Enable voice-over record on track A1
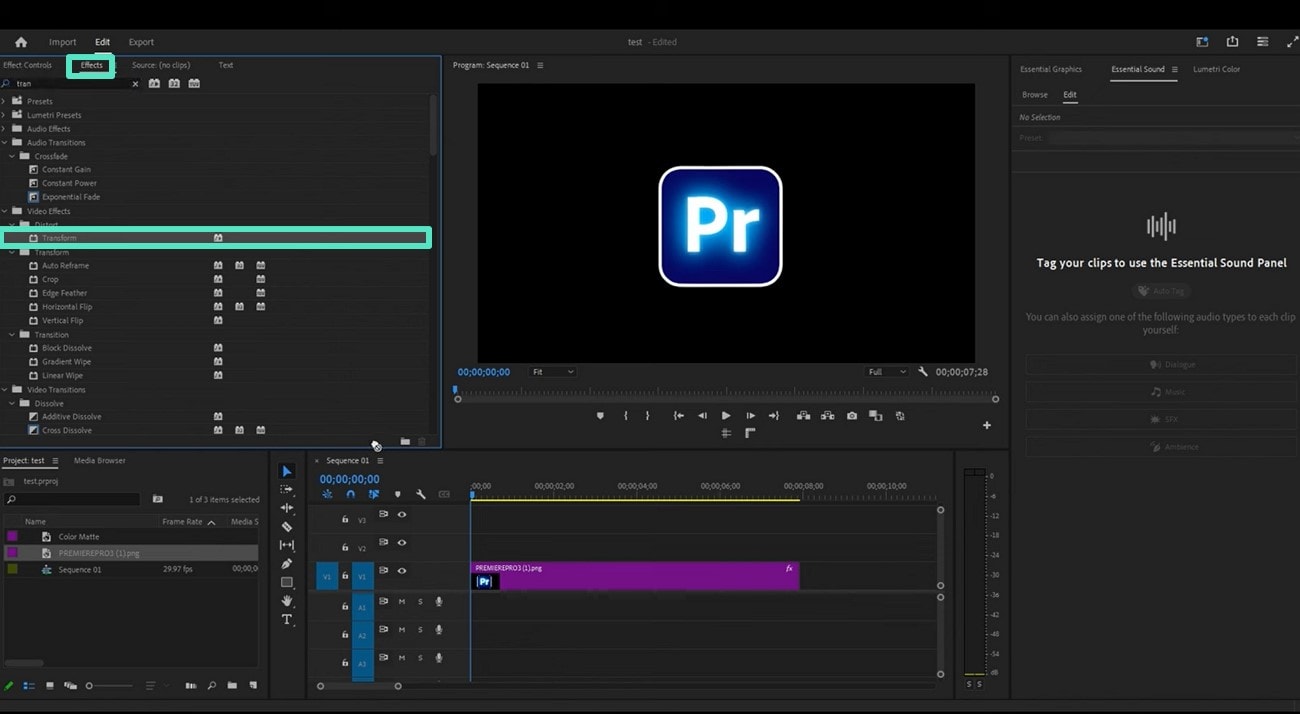 [x=439, y=602]
